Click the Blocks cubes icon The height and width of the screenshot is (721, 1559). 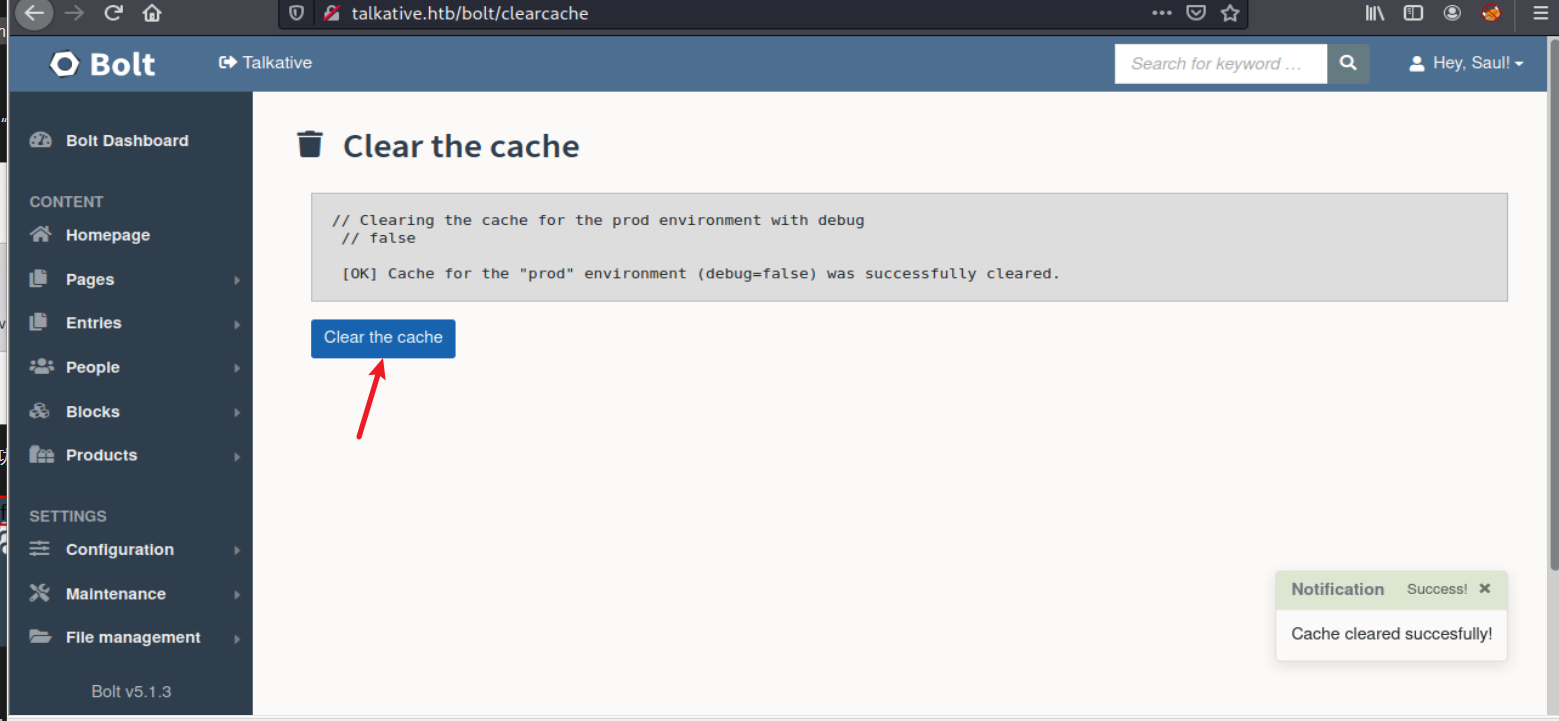[40, 411]
